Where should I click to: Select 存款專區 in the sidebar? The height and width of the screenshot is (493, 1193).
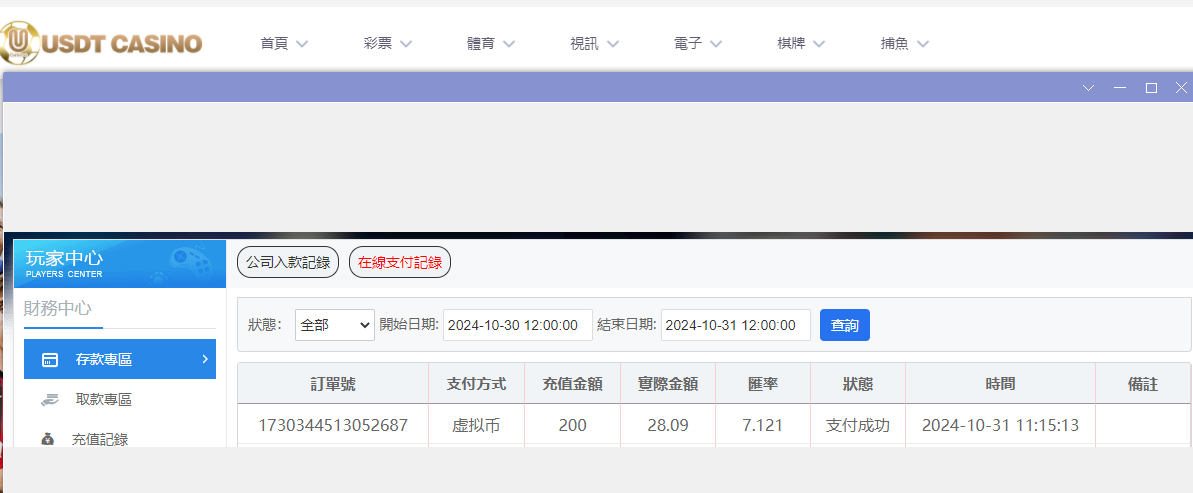tap(120, 360)
